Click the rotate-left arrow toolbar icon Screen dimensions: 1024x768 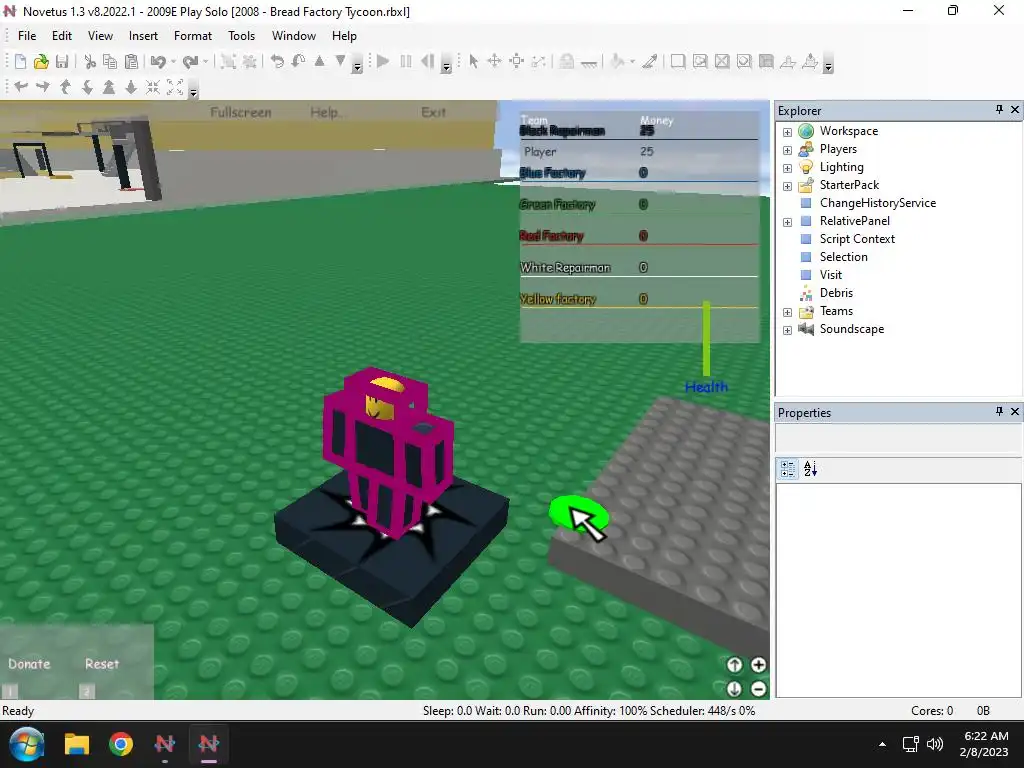click(278, 61)
